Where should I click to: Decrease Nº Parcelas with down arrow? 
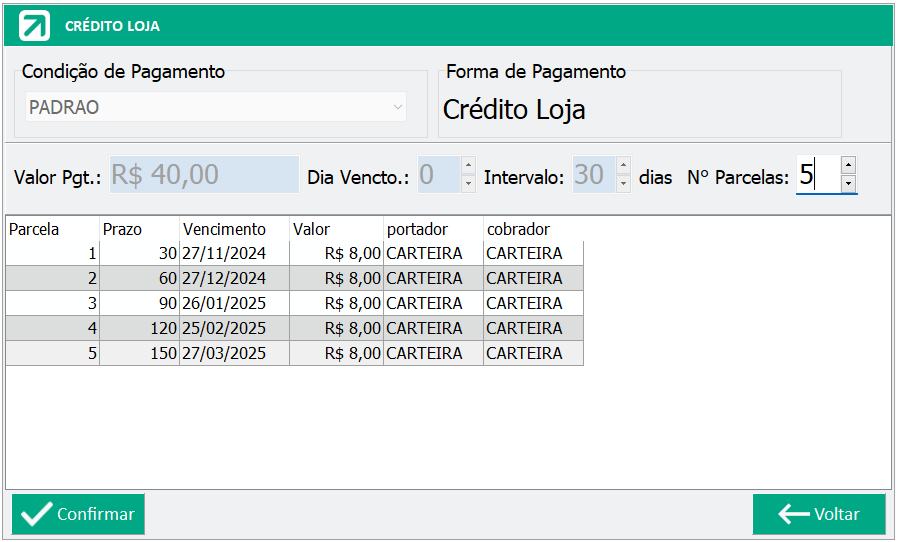pyautogui.click(x=848, y=184)
